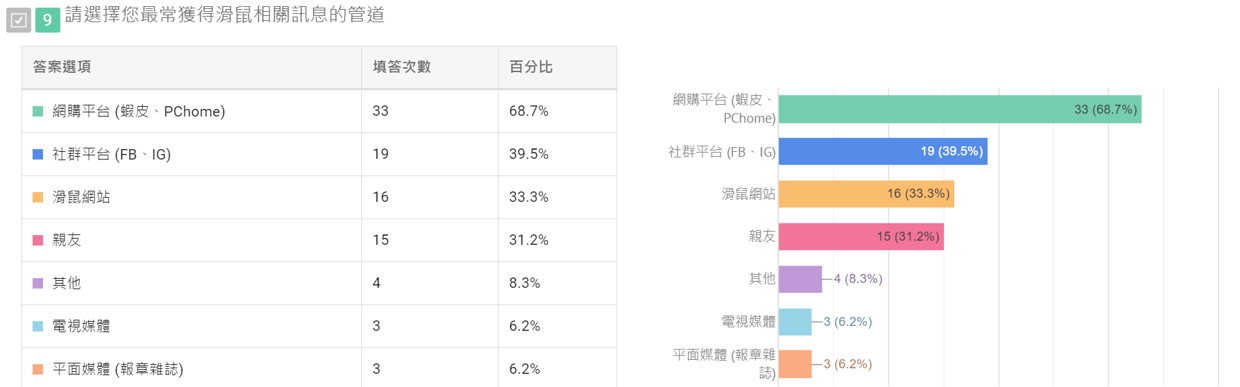
Task: Click the orange 16 (33.3%) chart bar
Action: (866, 194)
